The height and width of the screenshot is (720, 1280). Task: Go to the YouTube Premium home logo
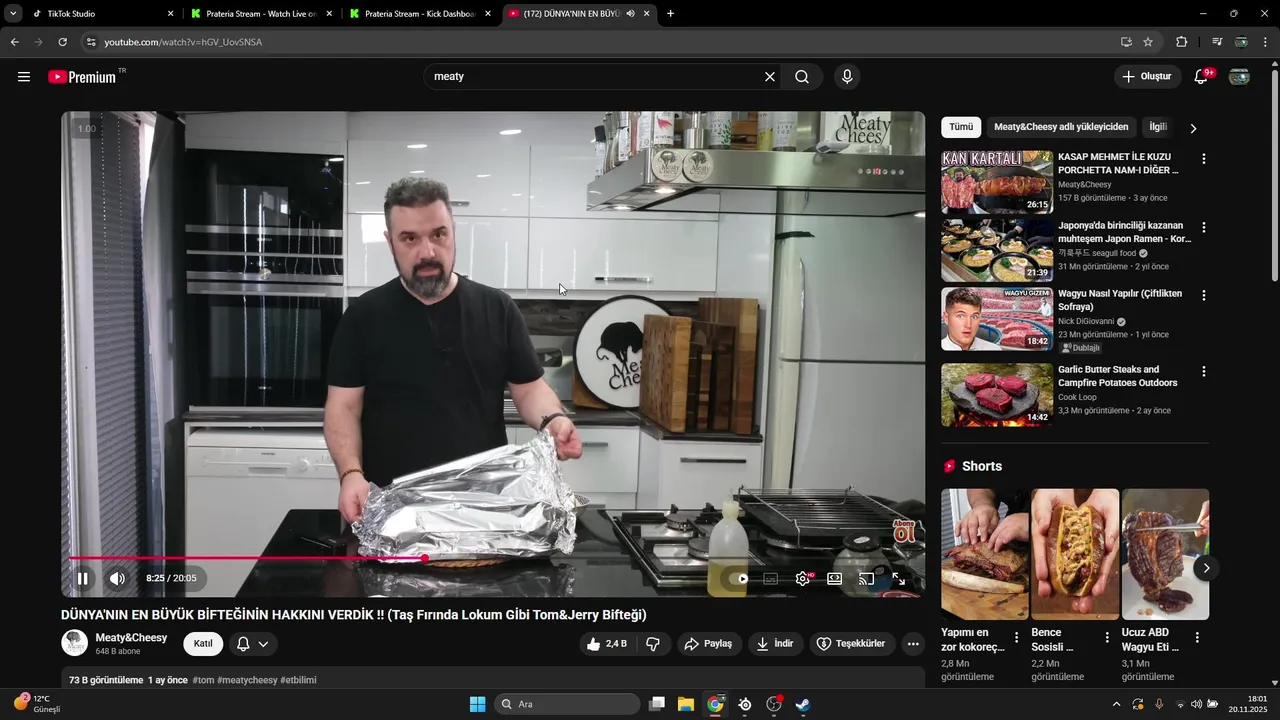pos(82,77)
